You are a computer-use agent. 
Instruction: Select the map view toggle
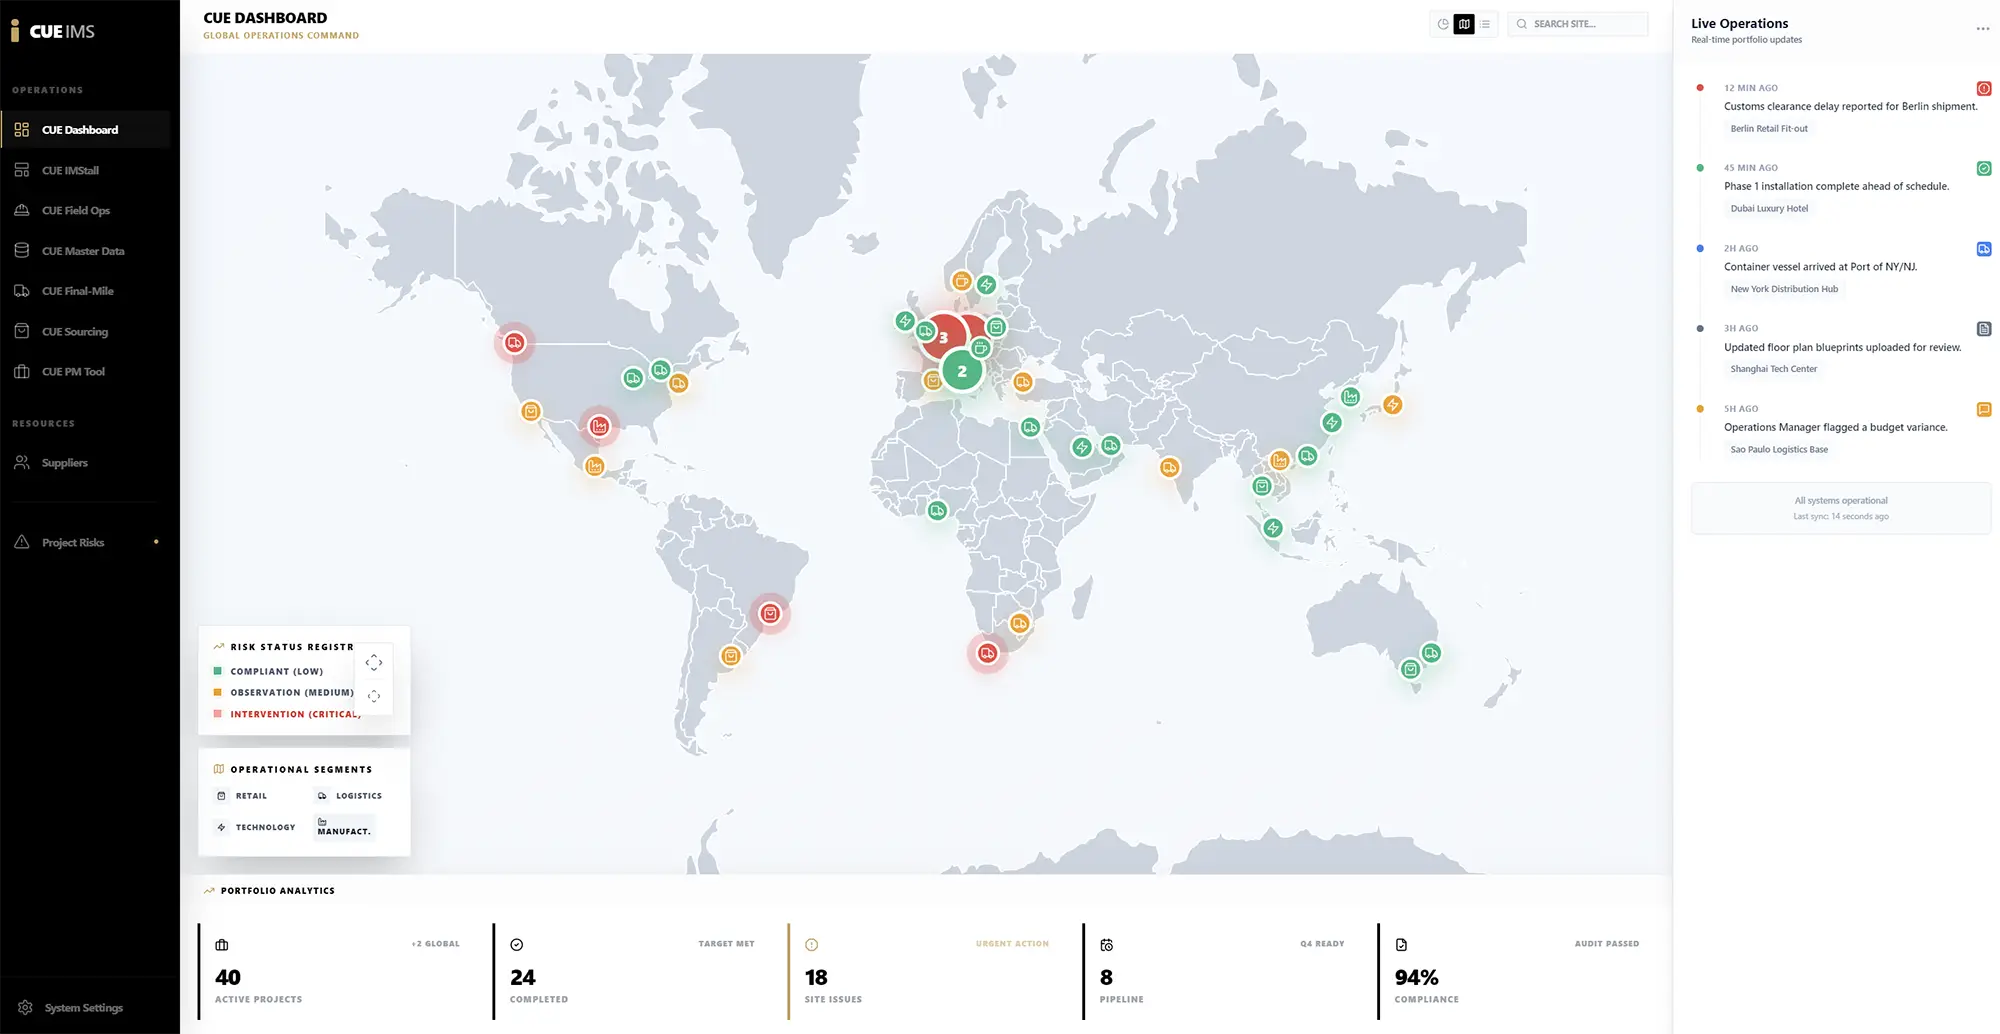coord(1464,24)
